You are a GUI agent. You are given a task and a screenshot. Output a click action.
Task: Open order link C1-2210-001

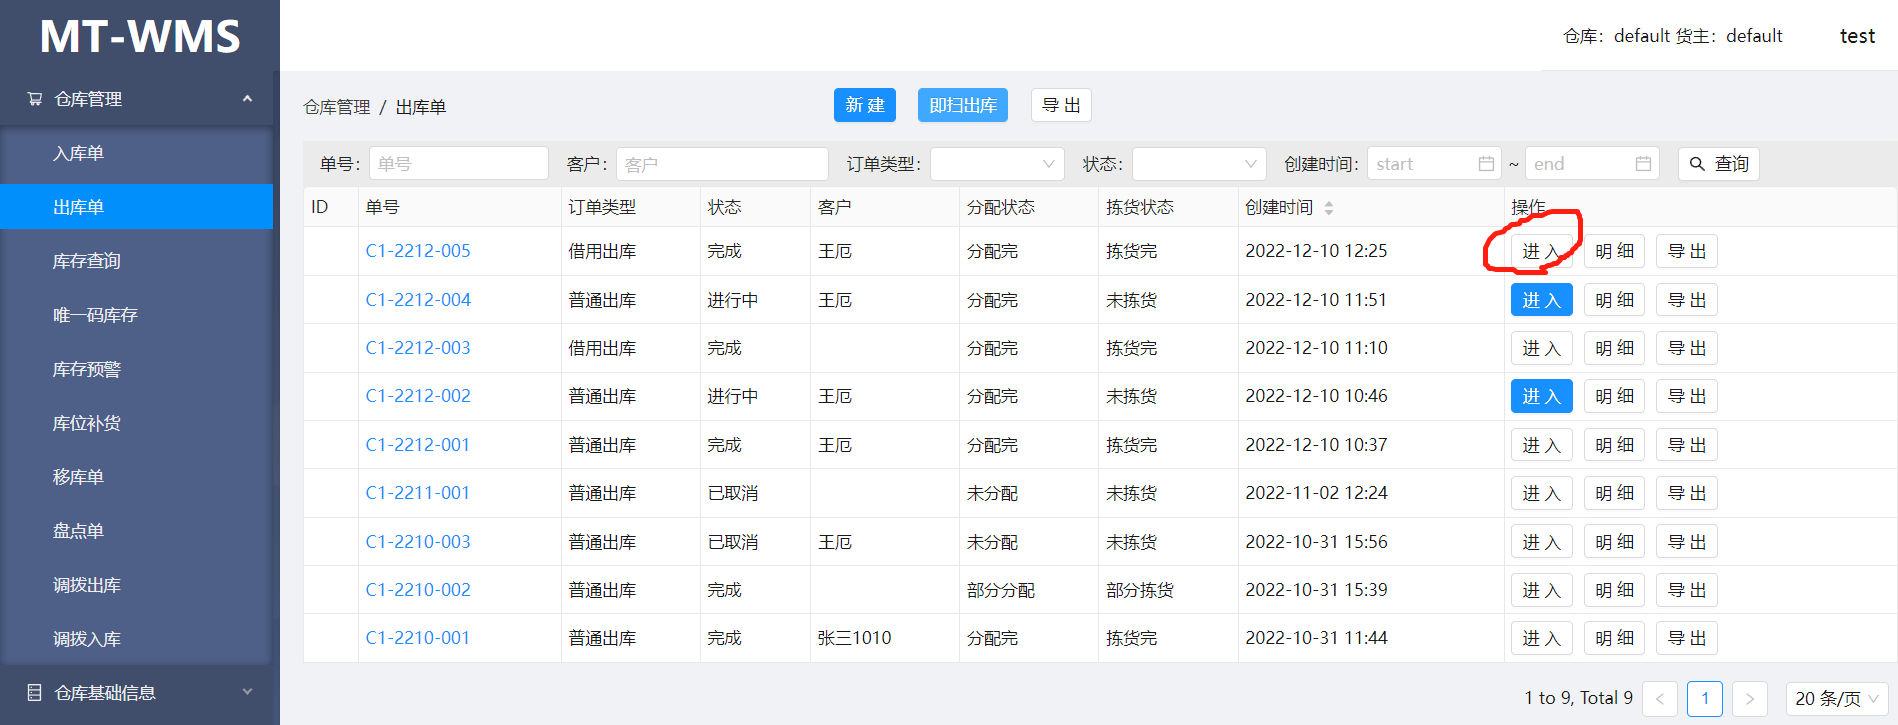click(418, 638)
